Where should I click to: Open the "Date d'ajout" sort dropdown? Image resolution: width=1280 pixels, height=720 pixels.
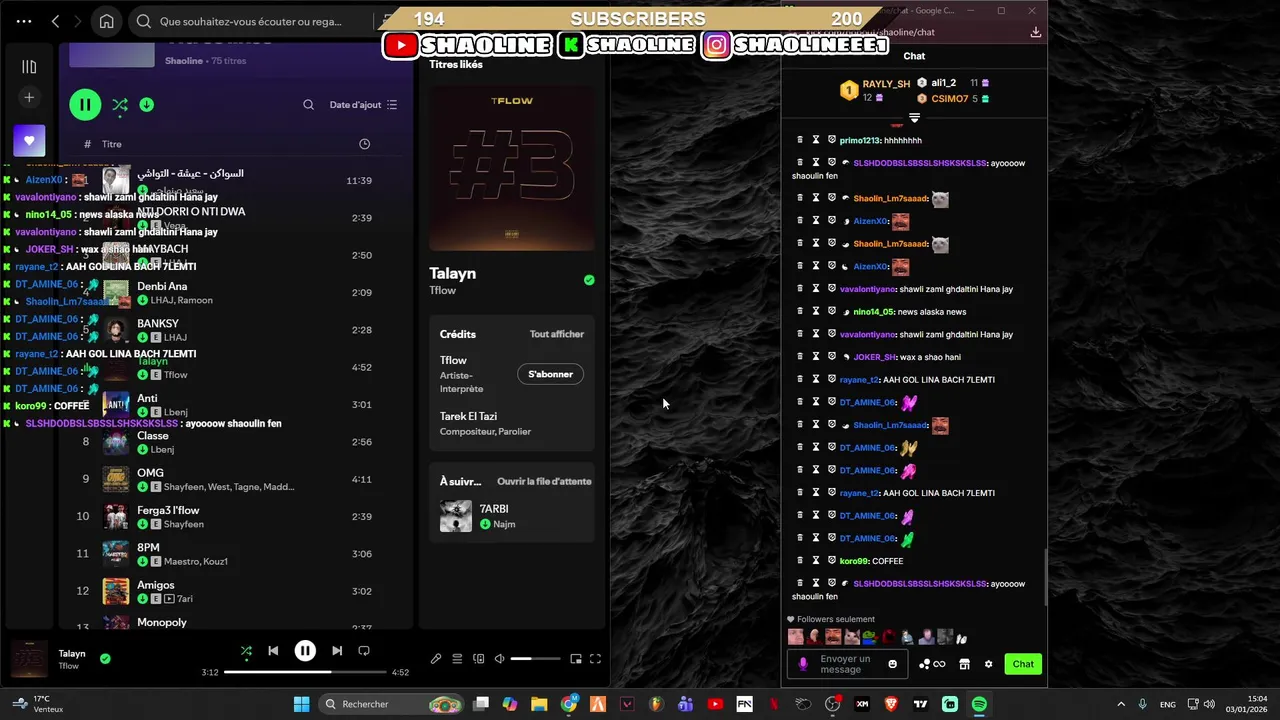pyautogui.click(x=363, y=105)
